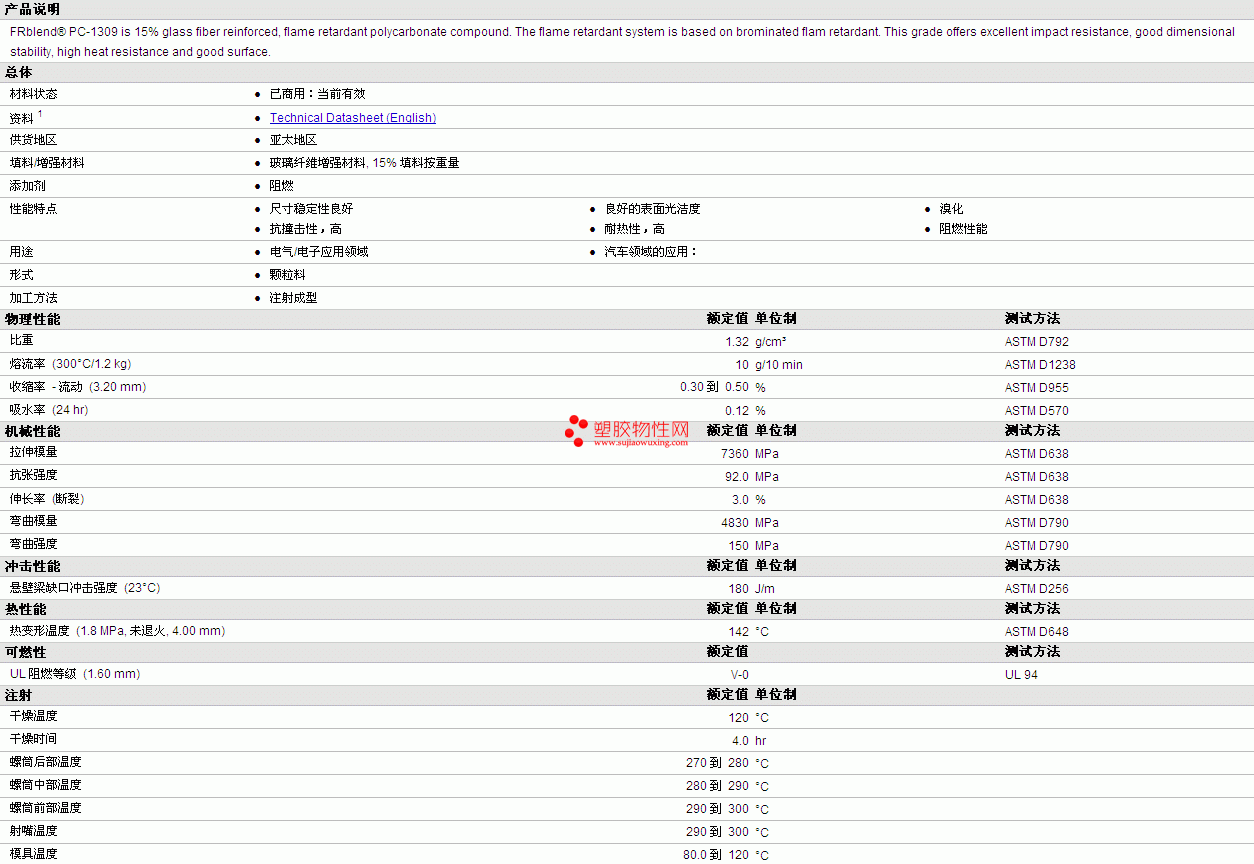Select the 7360 tensile modulus value

pyautogui.click(x=735, y=454)
